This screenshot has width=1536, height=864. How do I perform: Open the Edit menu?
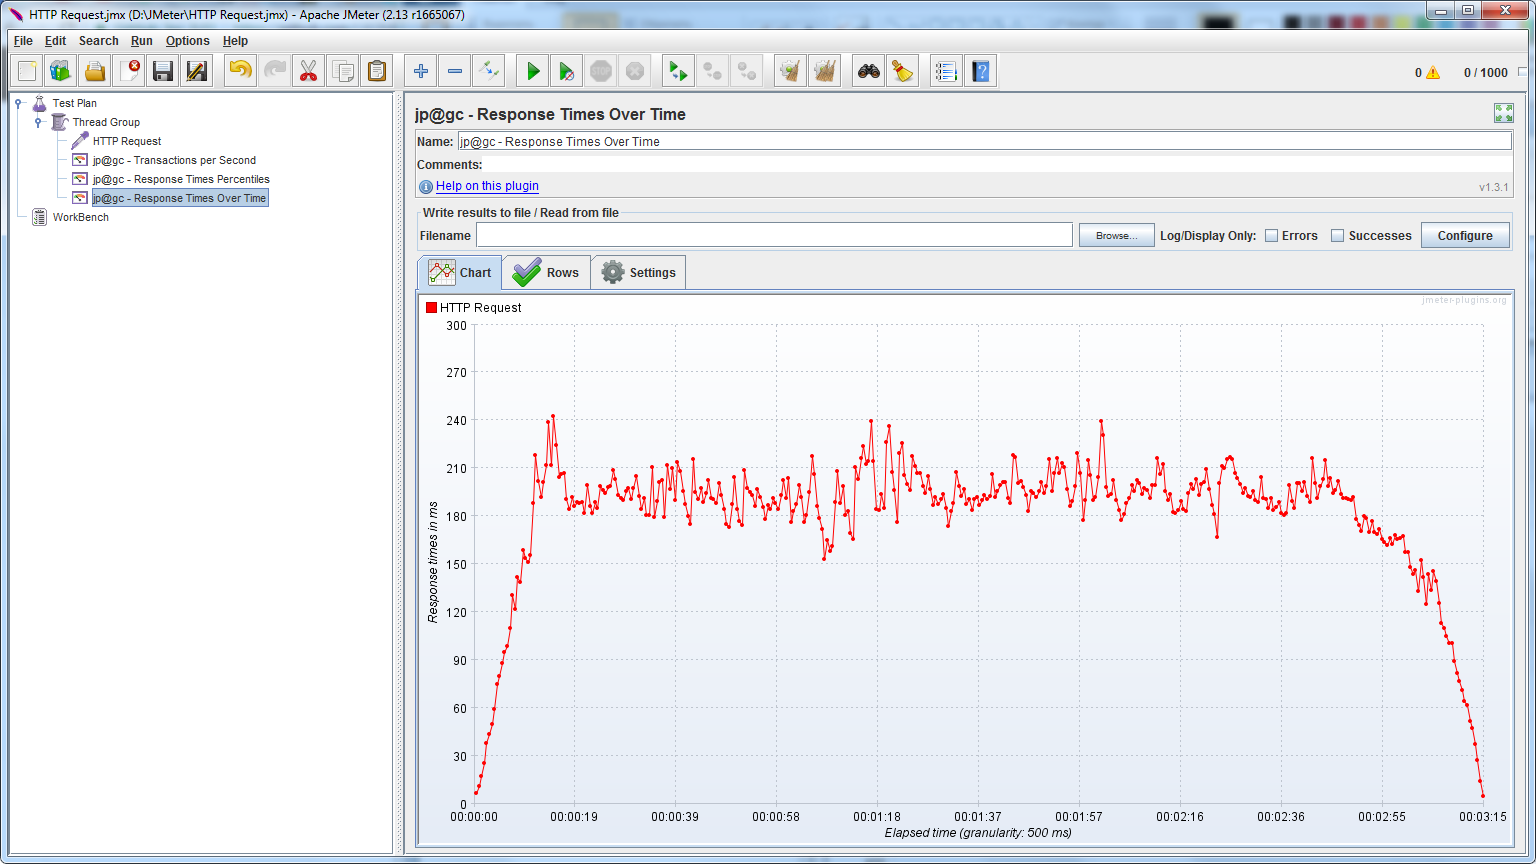point(55,41)
